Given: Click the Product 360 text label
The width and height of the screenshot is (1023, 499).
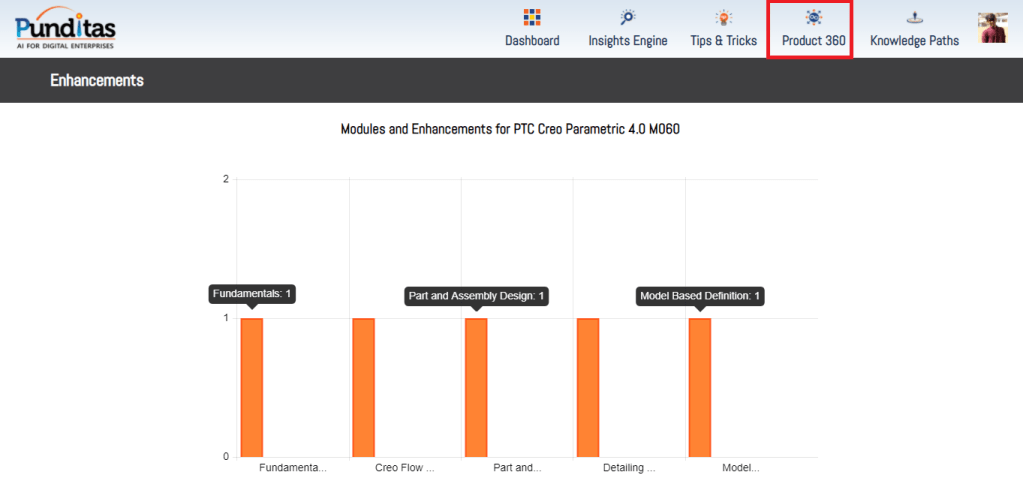Looking at the screenshot, I should point(813,41).
